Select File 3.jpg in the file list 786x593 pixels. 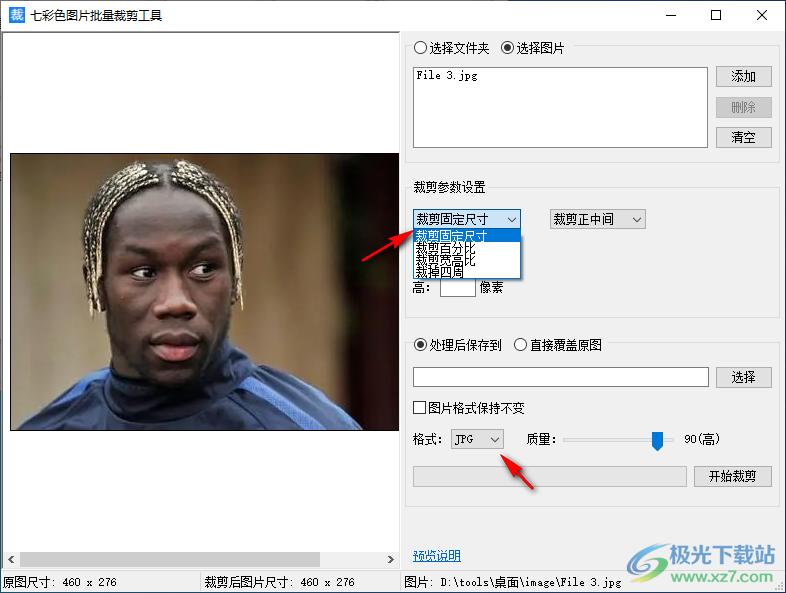coord(447,76)
